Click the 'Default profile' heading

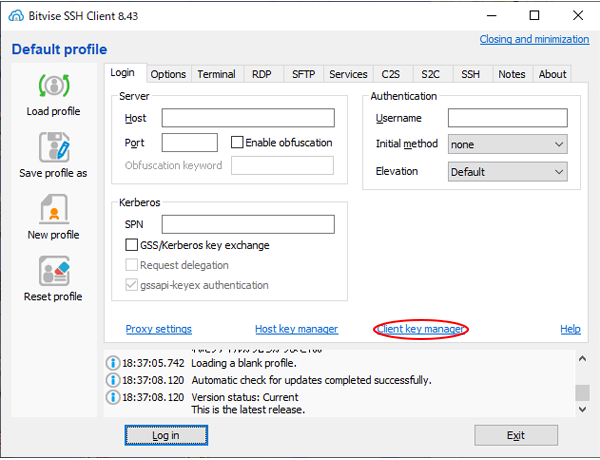point(59,49)
